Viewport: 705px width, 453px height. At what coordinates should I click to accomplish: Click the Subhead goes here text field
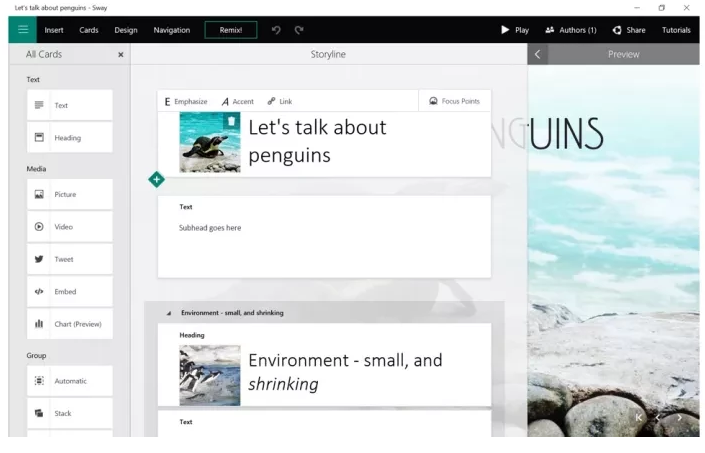210,228
